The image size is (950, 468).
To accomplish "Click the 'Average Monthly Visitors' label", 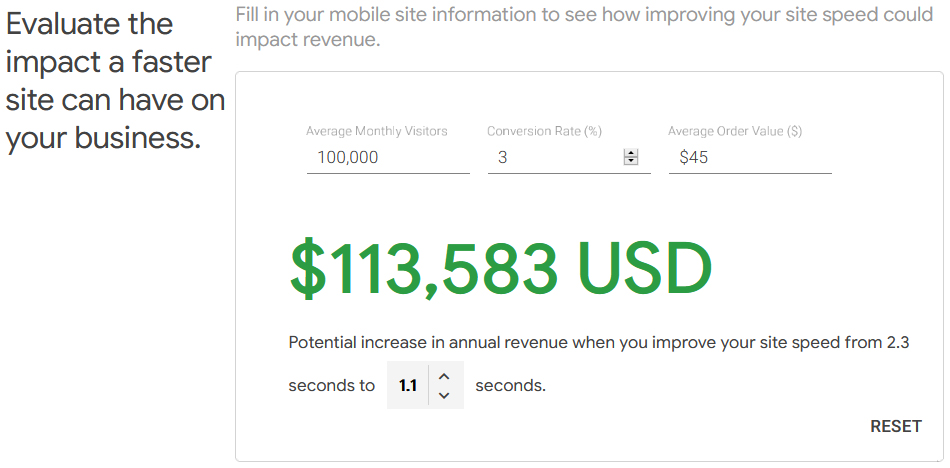I will click(376, 131).
